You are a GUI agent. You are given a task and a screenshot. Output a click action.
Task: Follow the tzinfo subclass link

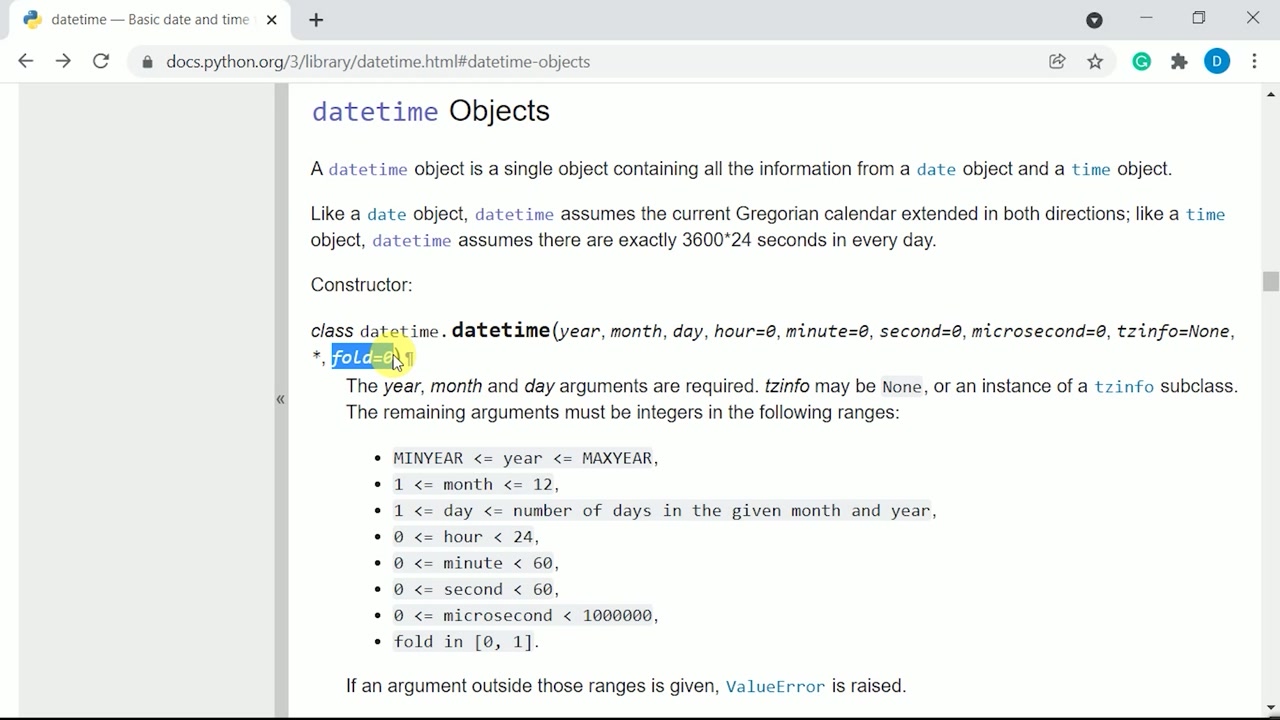(1123, 387)
